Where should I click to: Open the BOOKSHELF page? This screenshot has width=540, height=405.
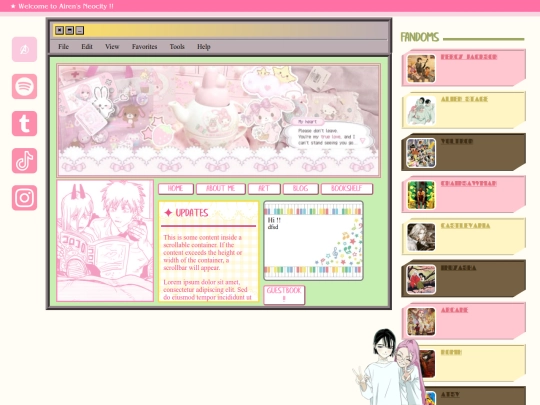tap(346, 189)
